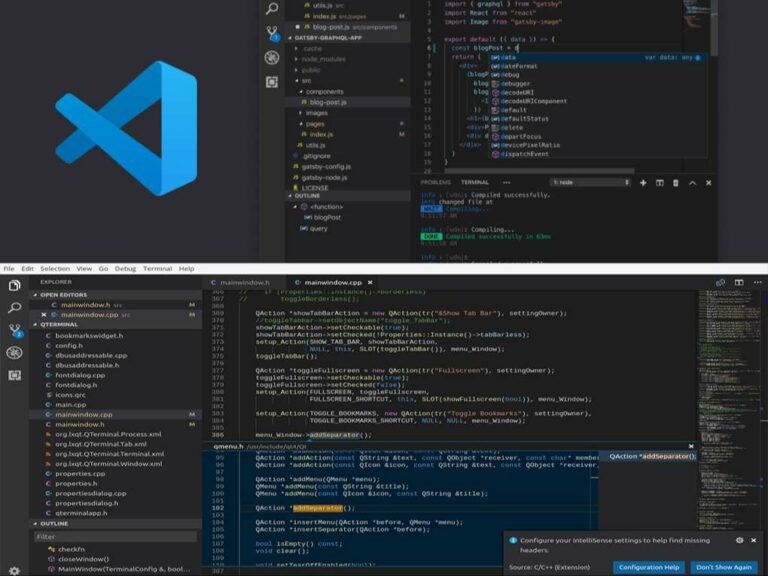
Task: Open the View menu
Action: 84,268
